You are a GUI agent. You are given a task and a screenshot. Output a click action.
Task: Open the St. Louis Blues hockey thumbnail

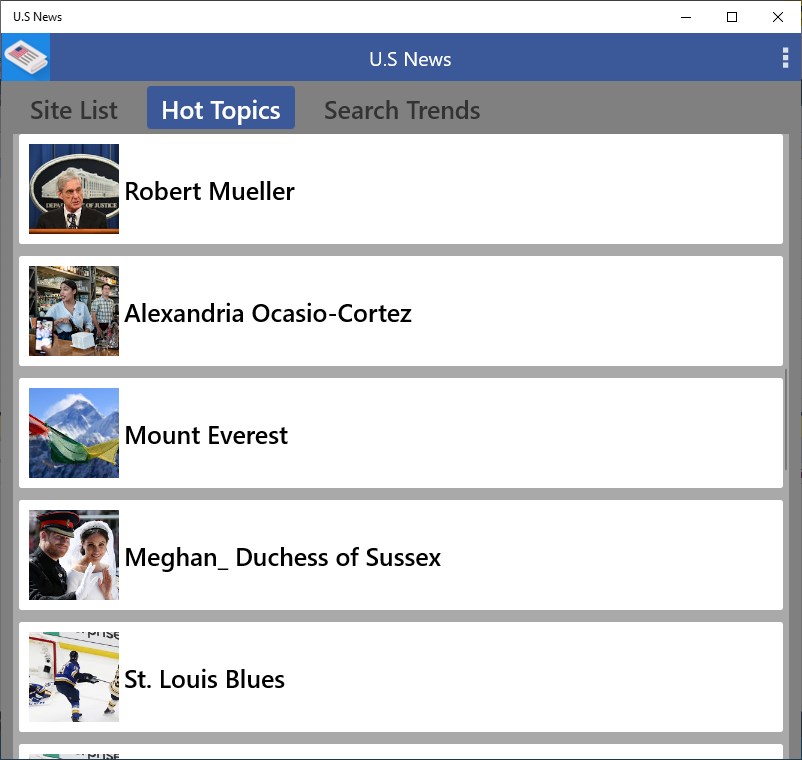(x=74, y=677)
